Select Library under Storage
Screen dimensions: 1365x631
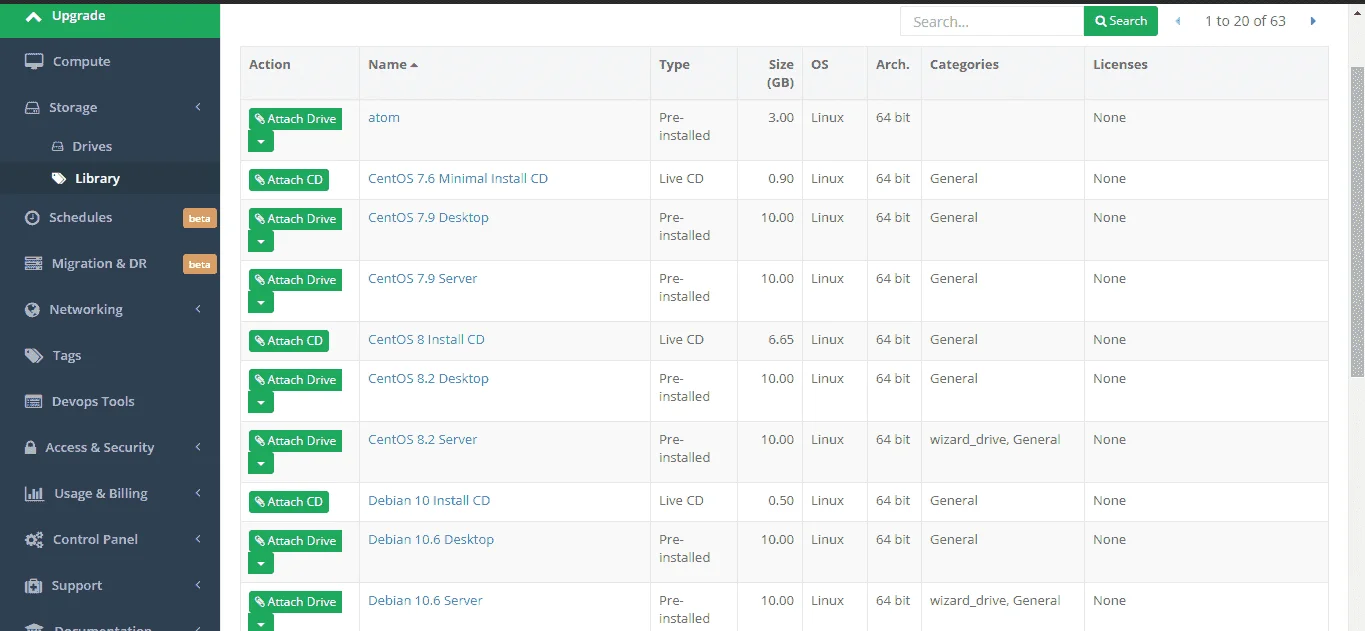point(110,178)
